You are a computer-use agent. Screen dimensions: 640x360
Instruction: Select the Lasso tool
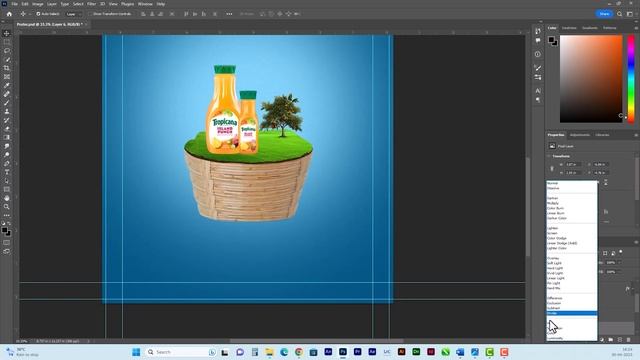(7, 51)
